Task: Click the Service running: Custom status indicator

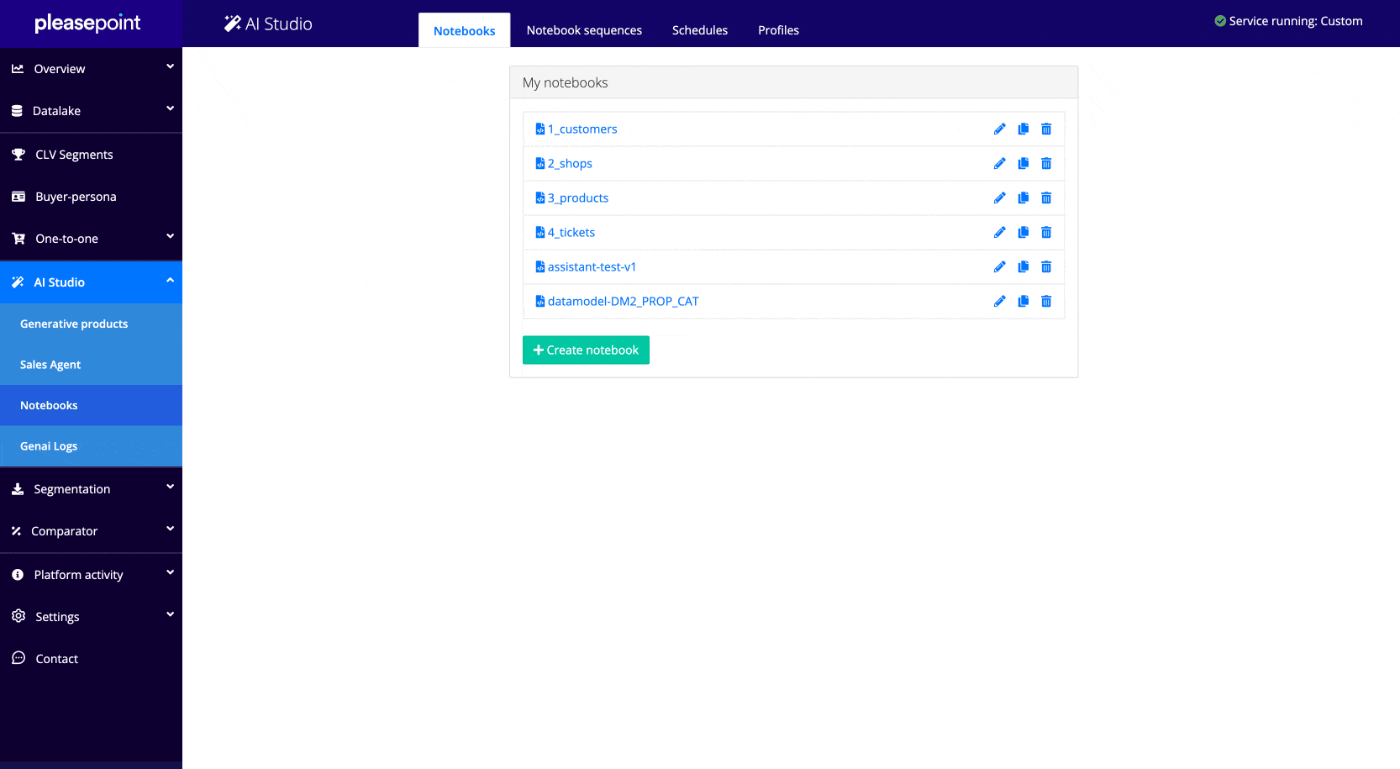Action: [x=1288, y=21]
